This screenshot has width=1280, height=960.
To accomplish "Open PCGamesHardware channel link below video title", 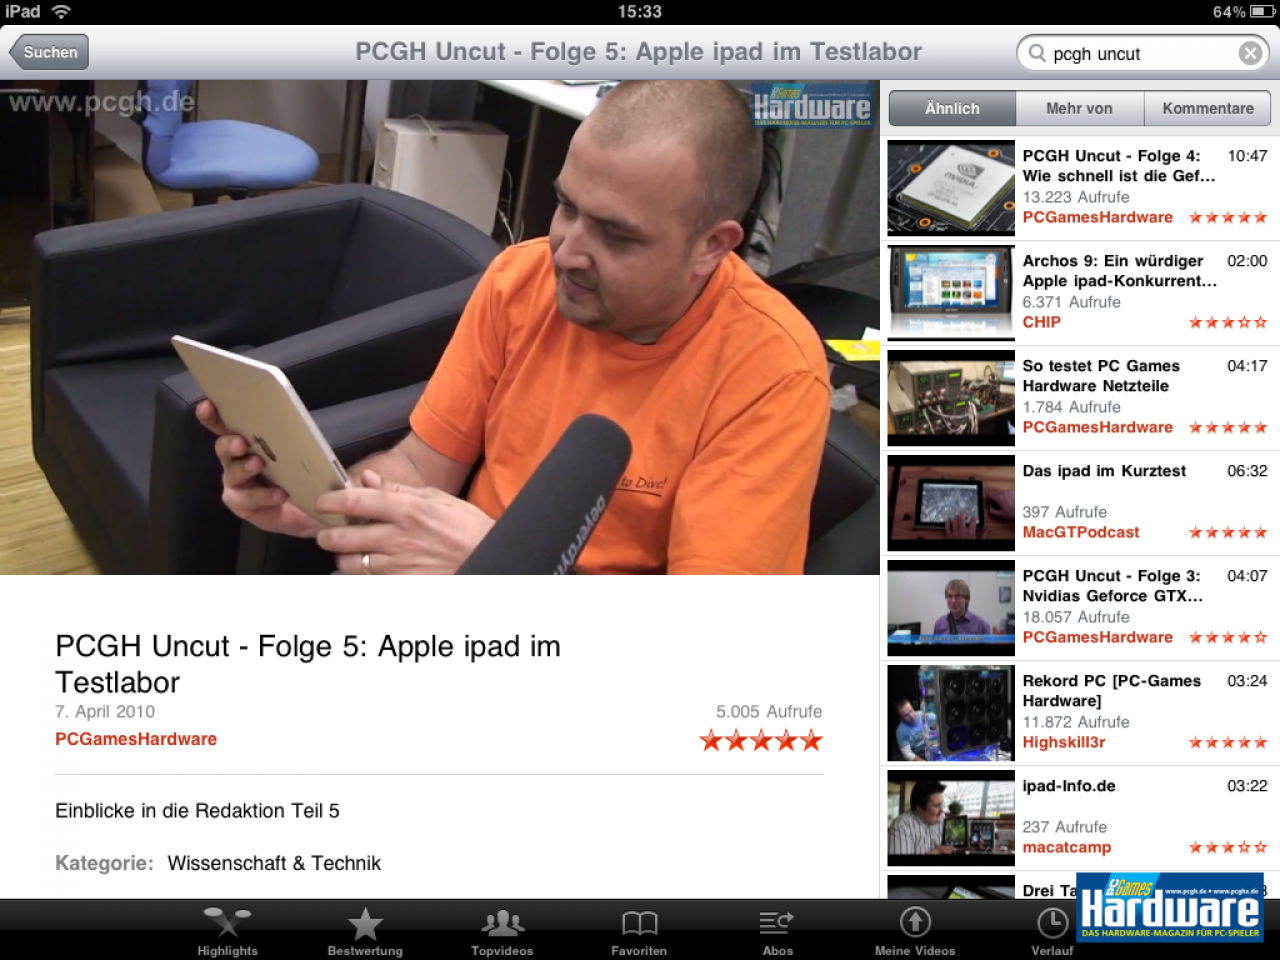I will [136, 739].
